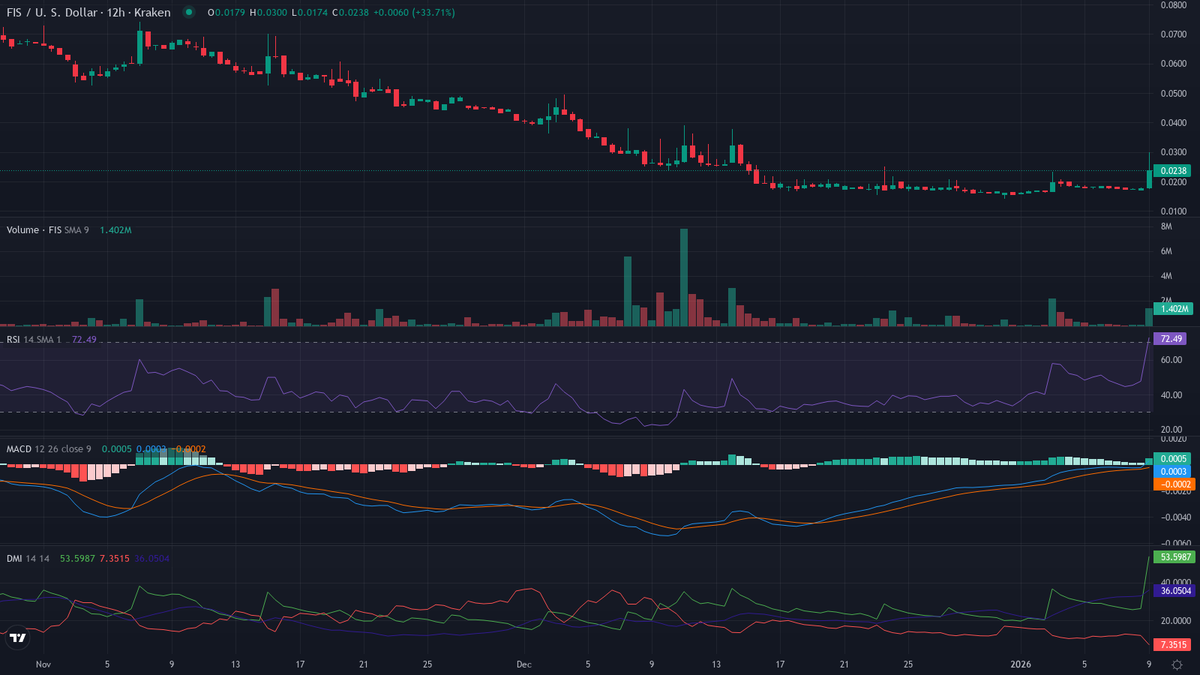Click the low value L0.0174
1200x675 pixels.
click(x=308, y=13)
